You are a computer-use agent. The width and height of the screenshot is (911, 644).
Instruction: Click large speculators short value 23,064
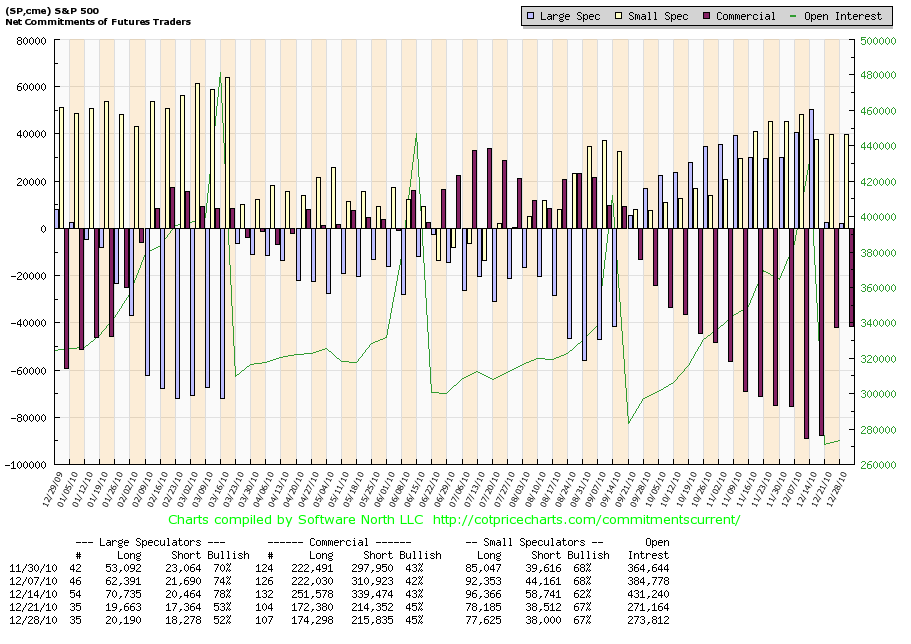tap(183, 568)
